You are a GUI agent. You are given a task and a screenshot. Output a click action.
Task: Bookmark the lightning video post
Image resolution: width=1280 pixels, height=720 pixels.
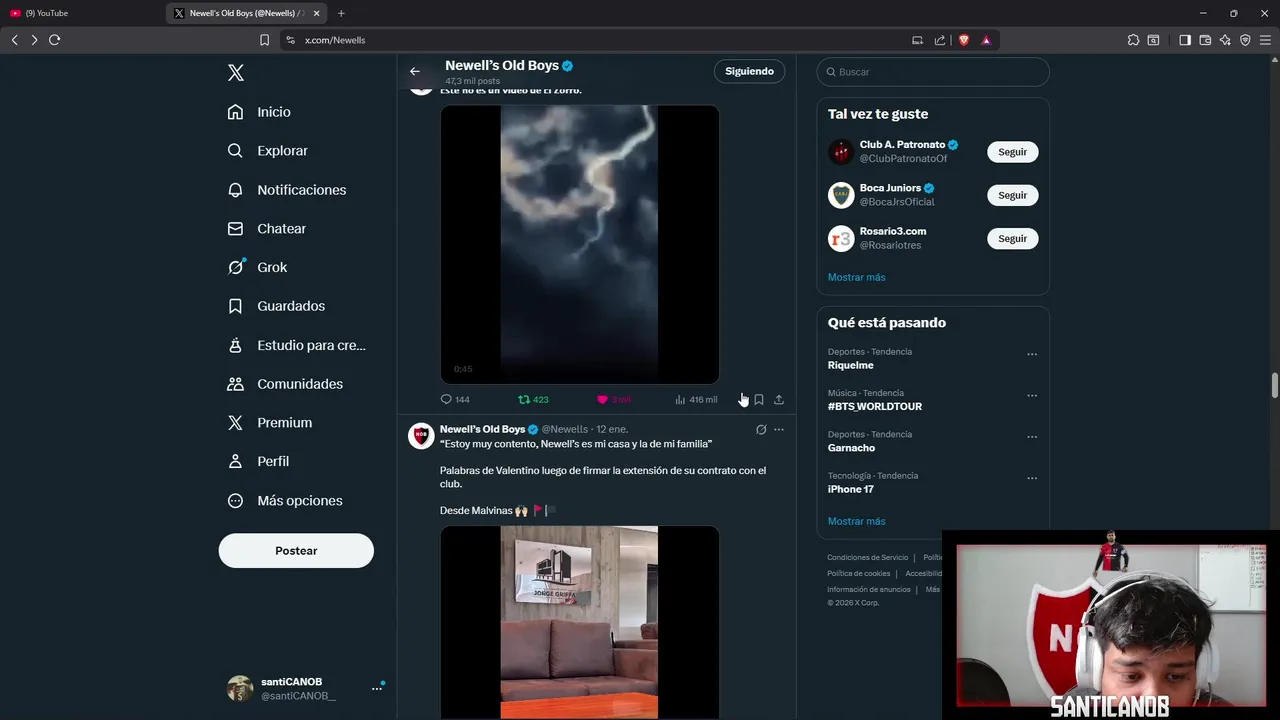[759, 399]
